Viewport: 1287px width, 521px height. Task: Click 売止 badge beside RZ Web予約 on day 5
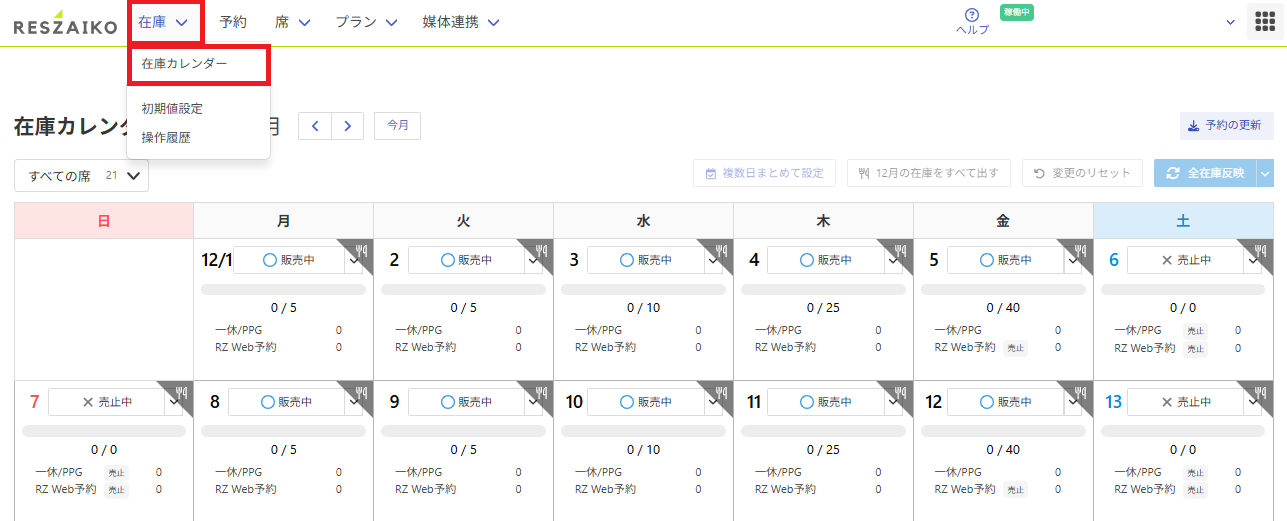1016,348
